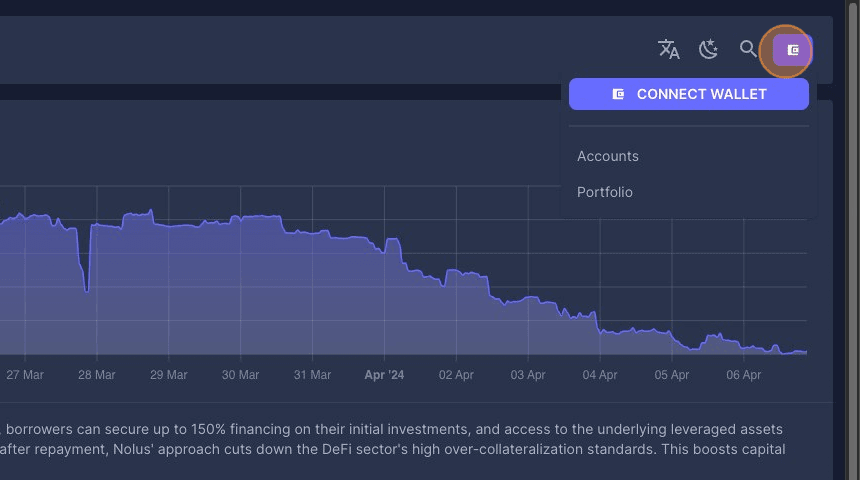Toggle dark mode with moon icon
The width and height of the screenshot is (860, 480).
click(708, 49)
